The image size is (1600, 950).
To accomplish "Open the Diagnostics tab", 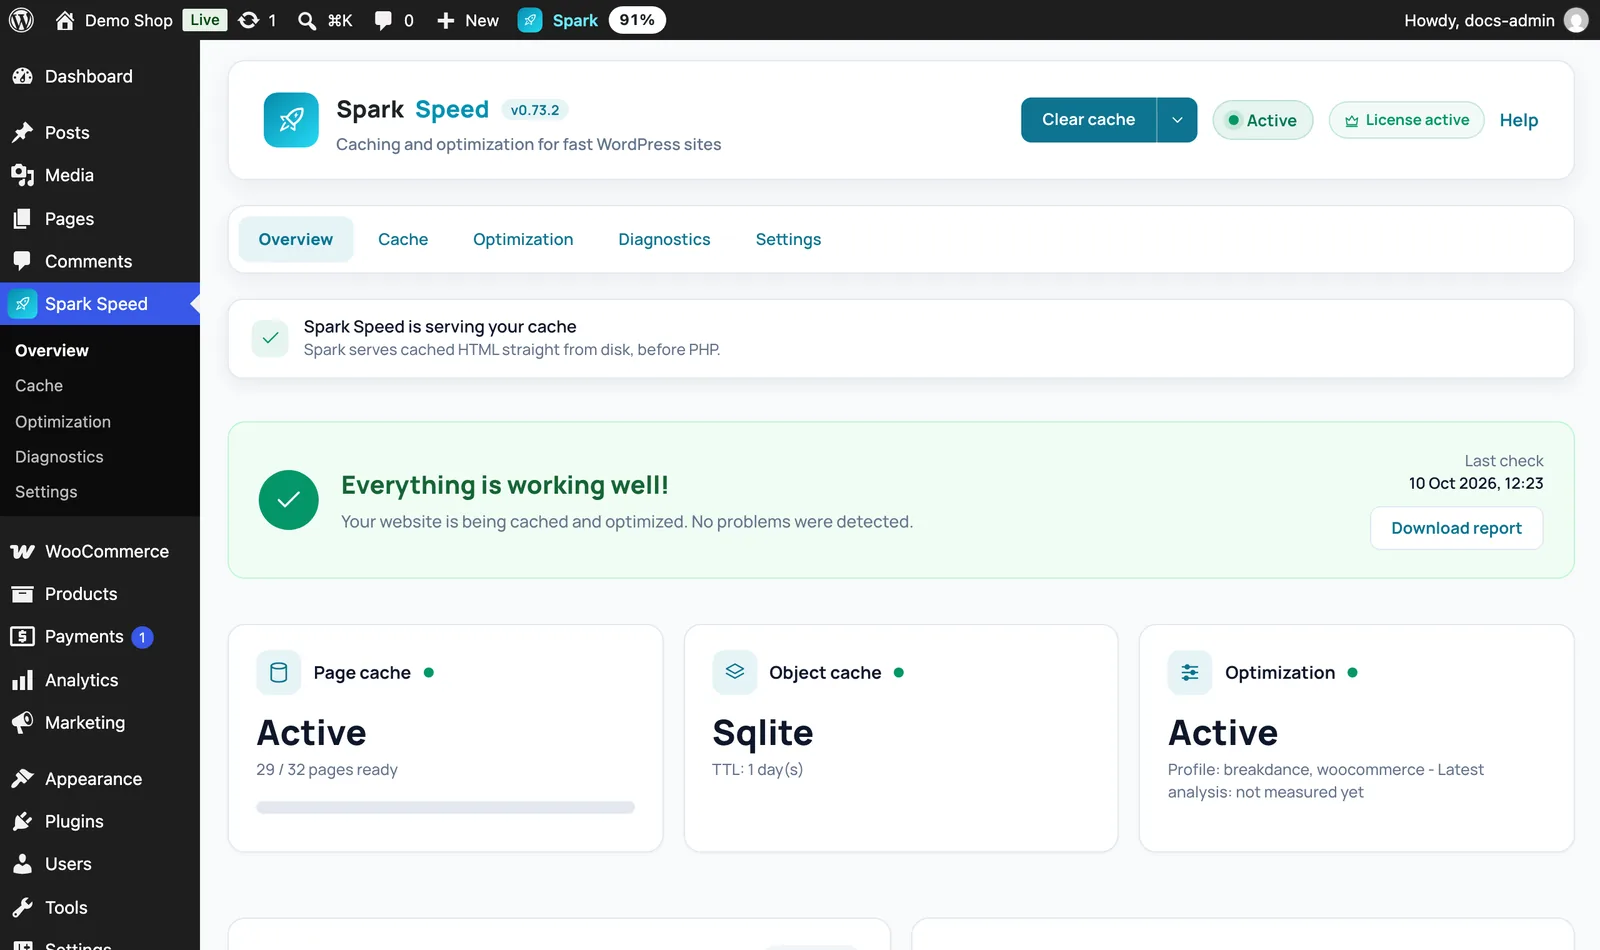I will click(664, 239).
